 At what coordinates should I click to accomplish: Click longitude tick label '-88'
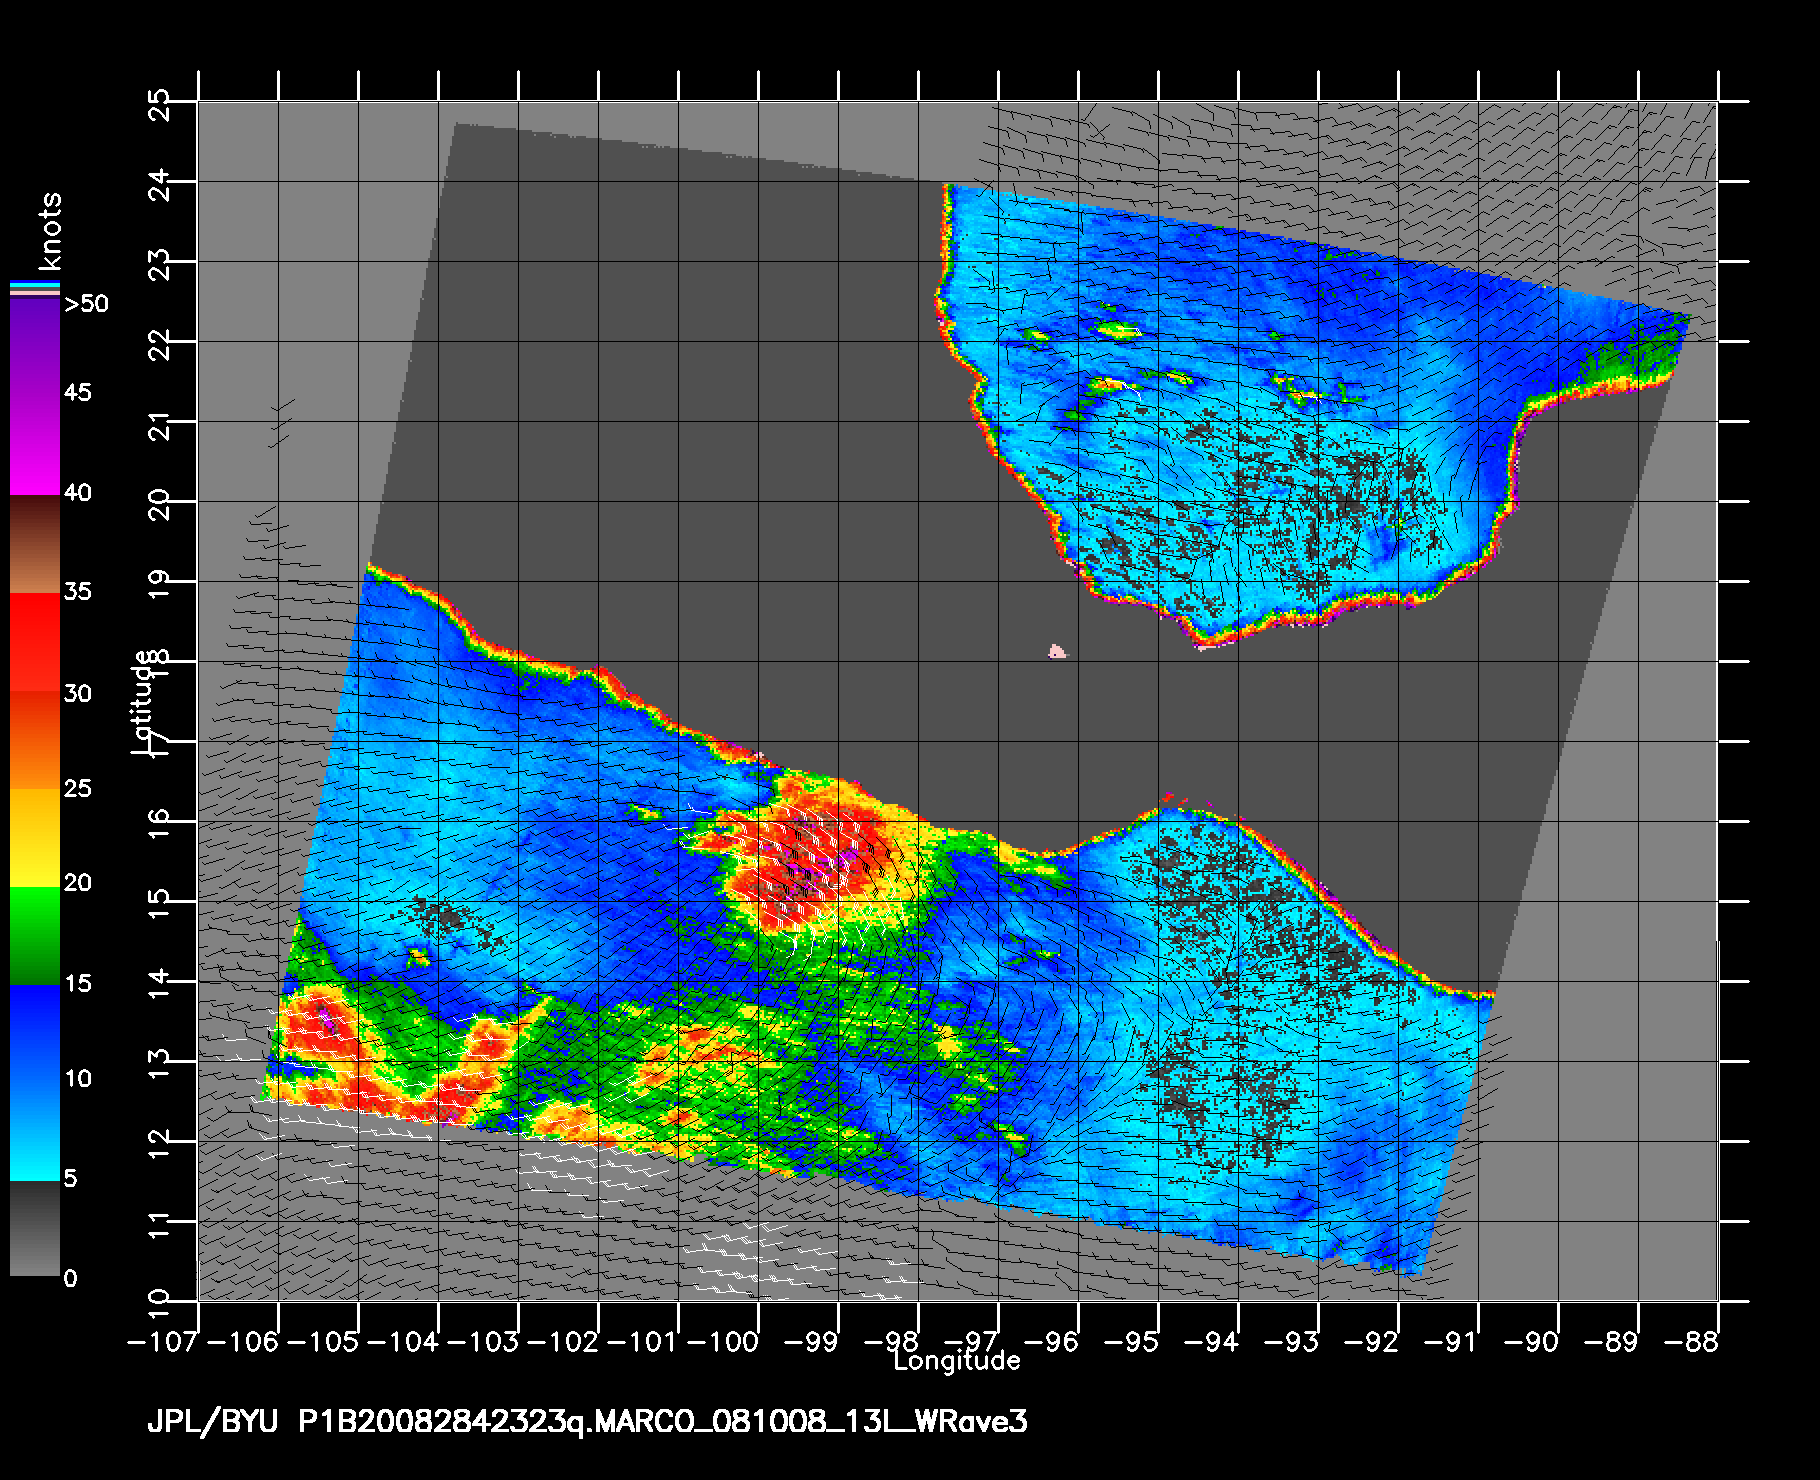(x=1692, y=1341)
